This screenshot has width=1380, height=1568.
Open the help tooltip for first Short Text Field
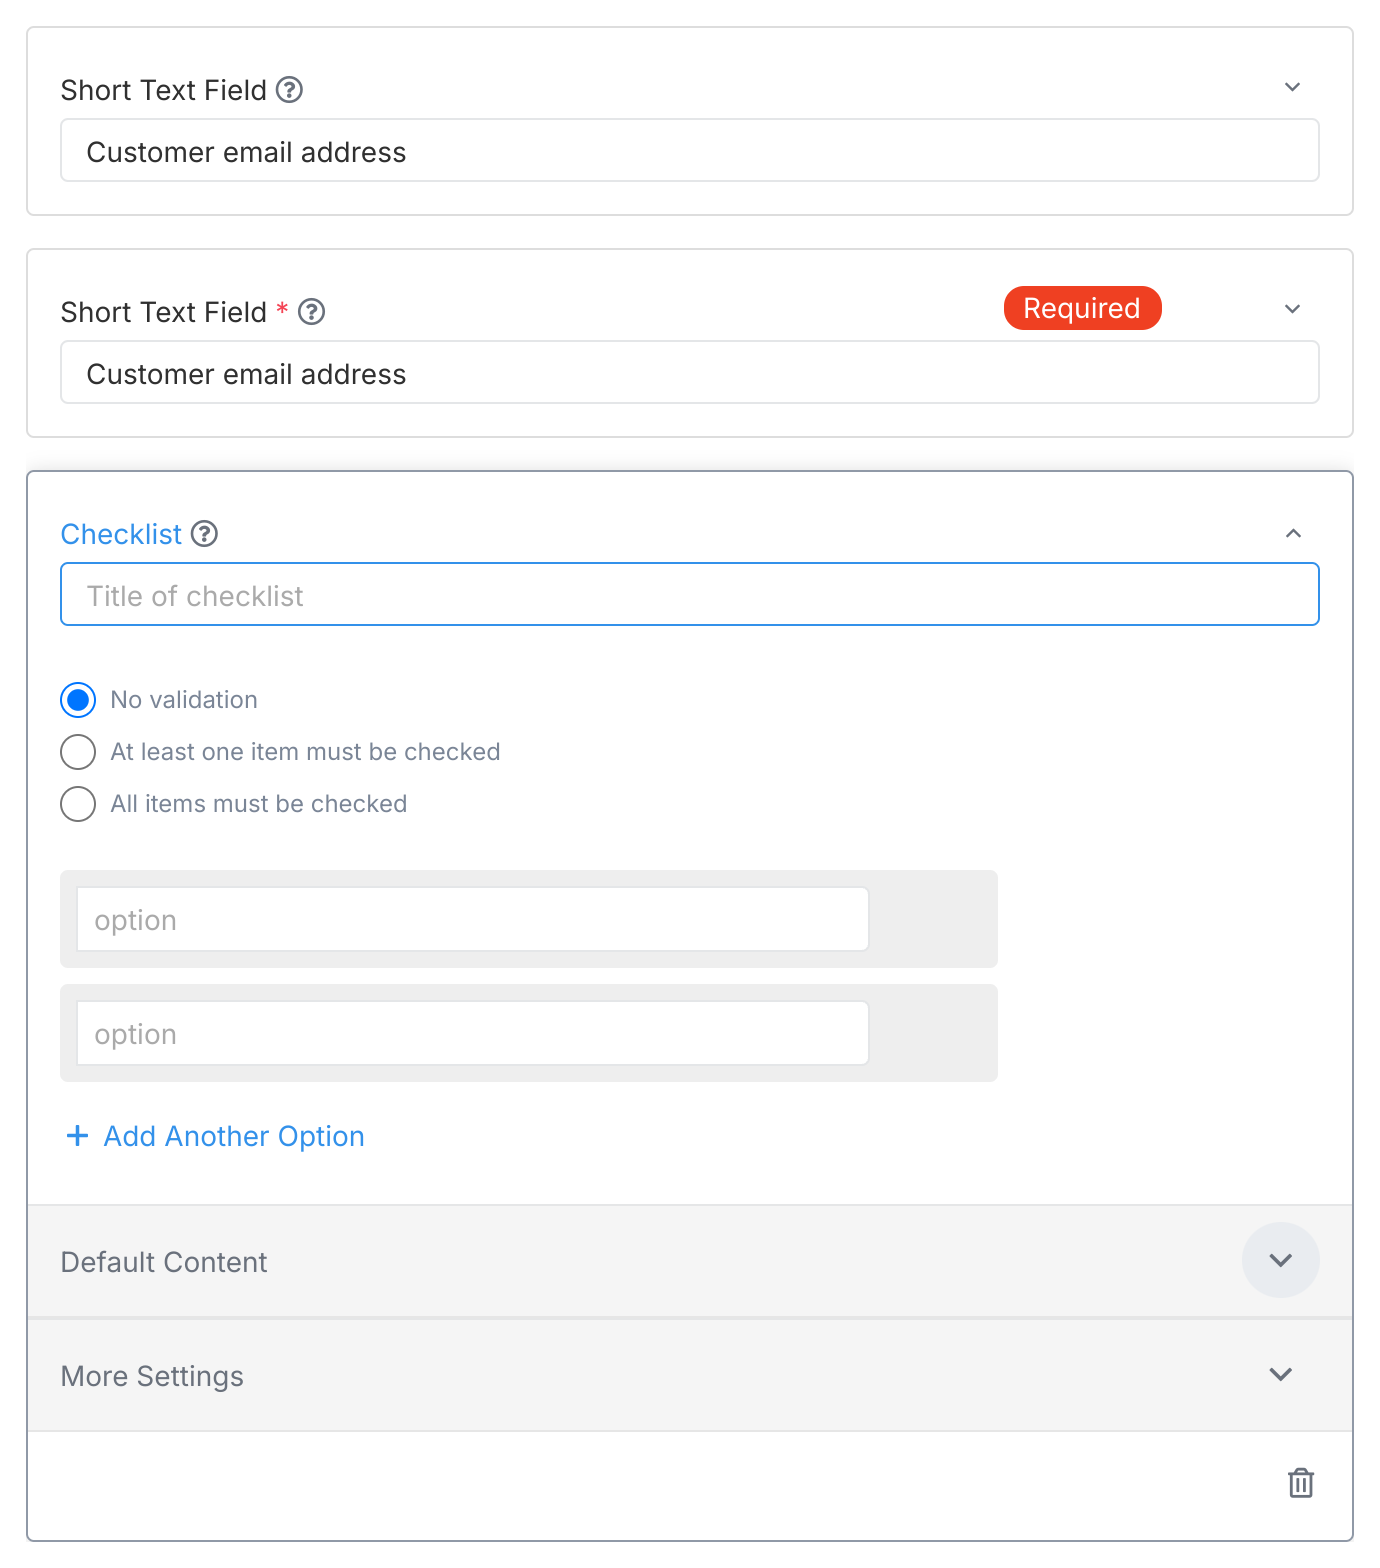coord(289,90)
